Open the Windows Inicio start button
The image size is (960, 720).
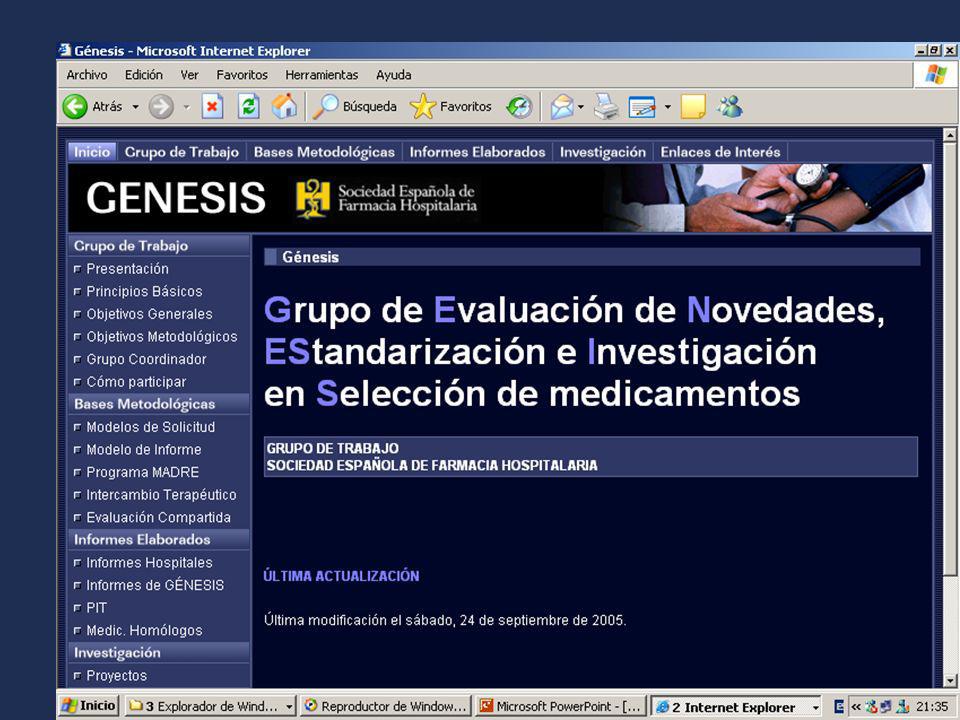click(89, 706)
